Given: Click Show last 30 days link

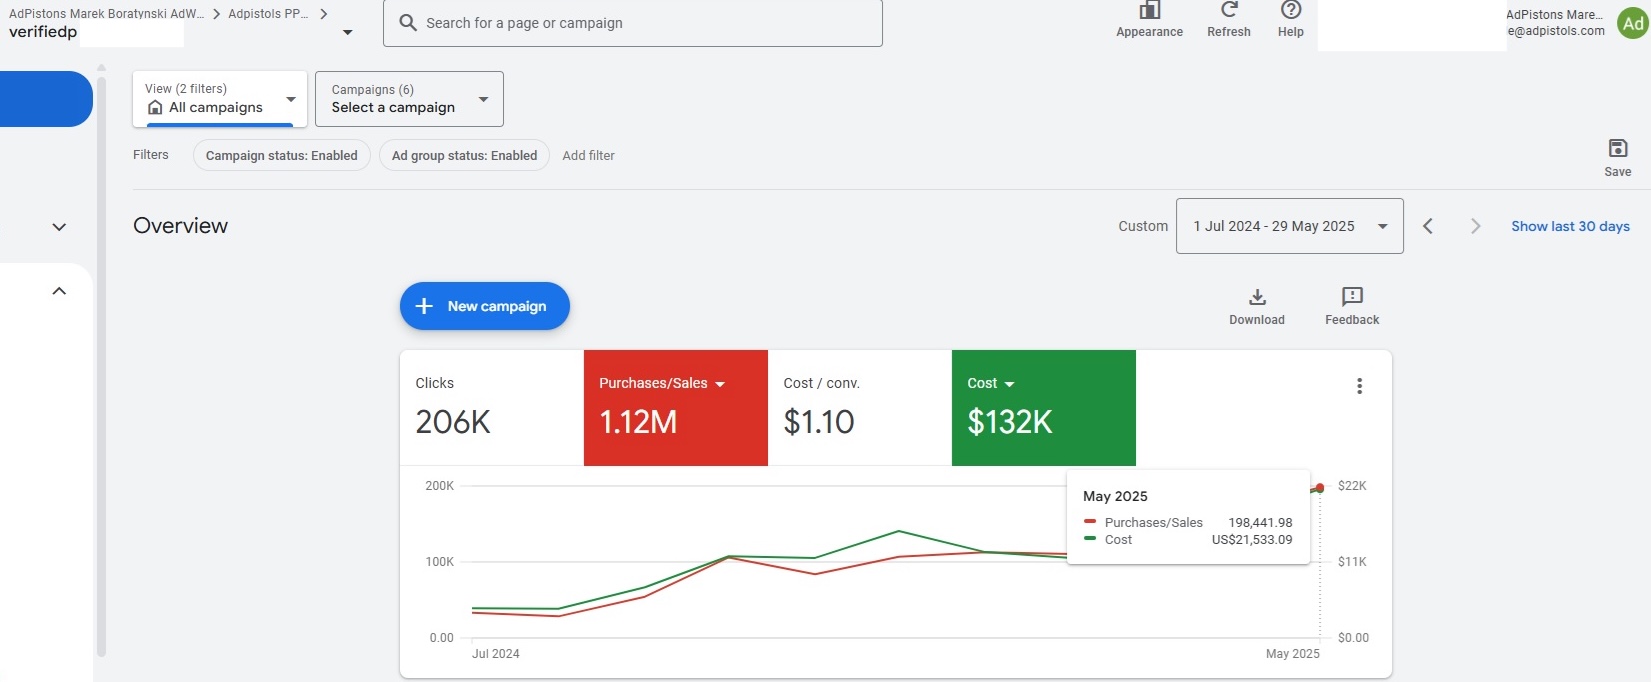Looking at the screenshot, I should coord(1570,226).
